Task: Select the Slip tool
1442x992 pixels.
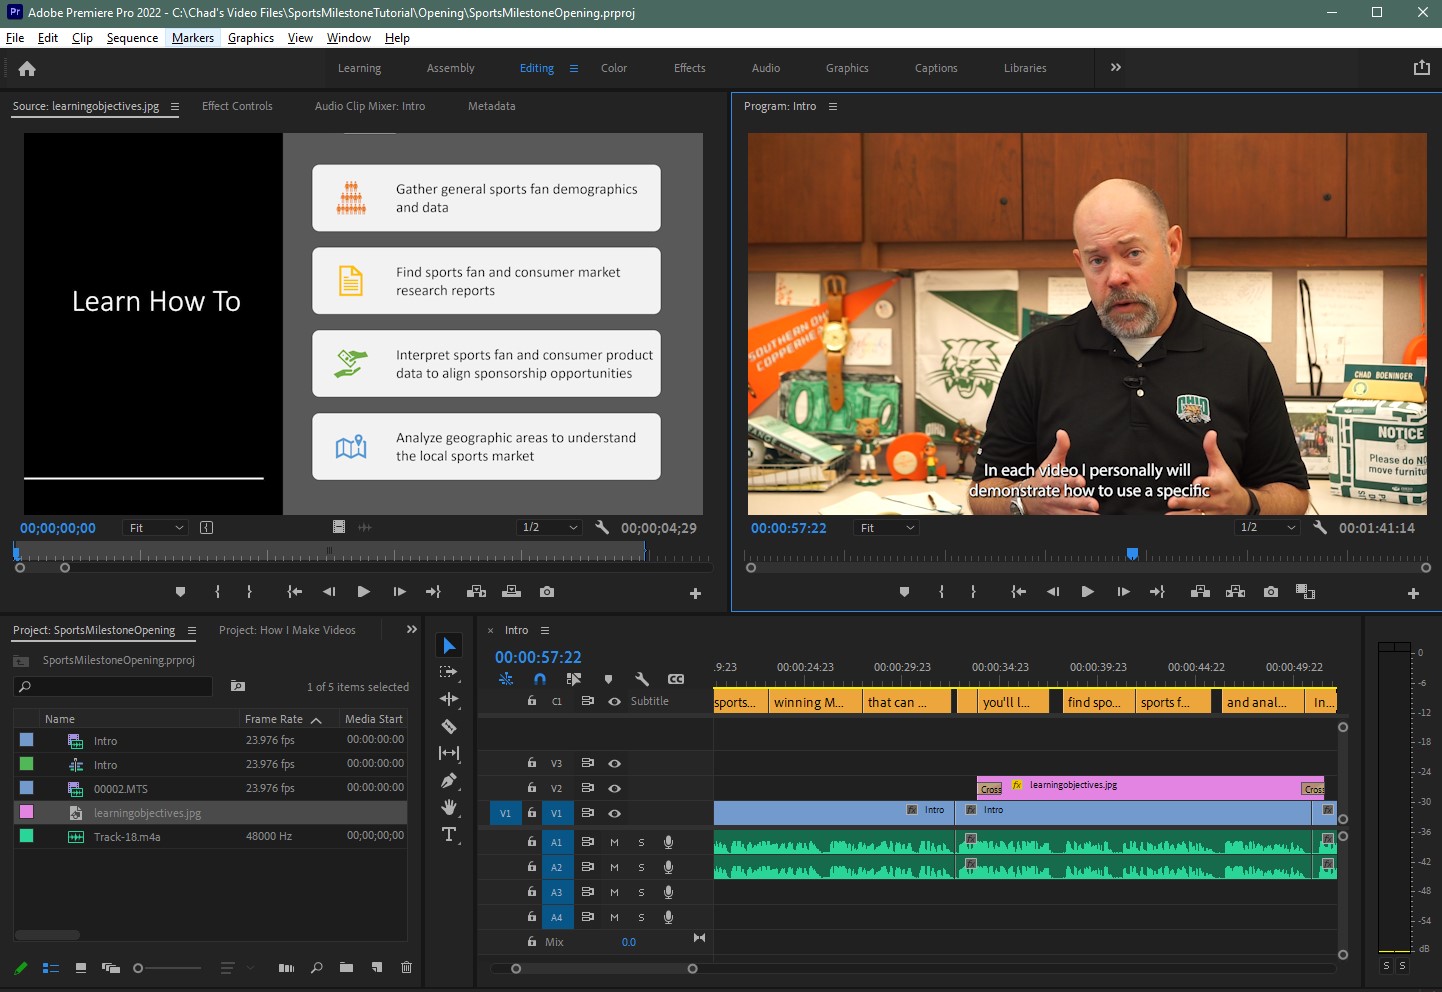Action: click(449, 753)
